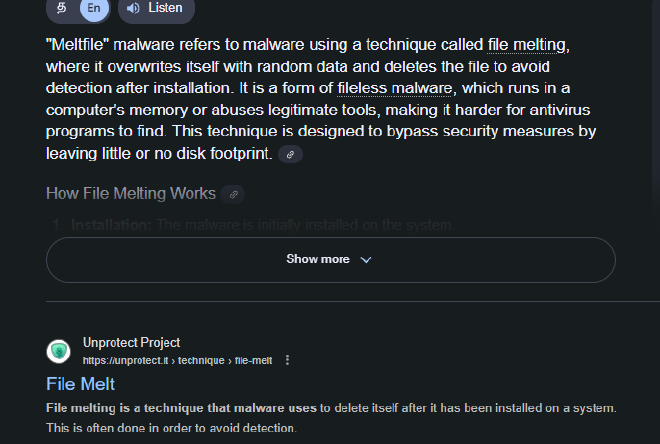Click link icon beside "How File Melting Works"

(x=233, y=194)
